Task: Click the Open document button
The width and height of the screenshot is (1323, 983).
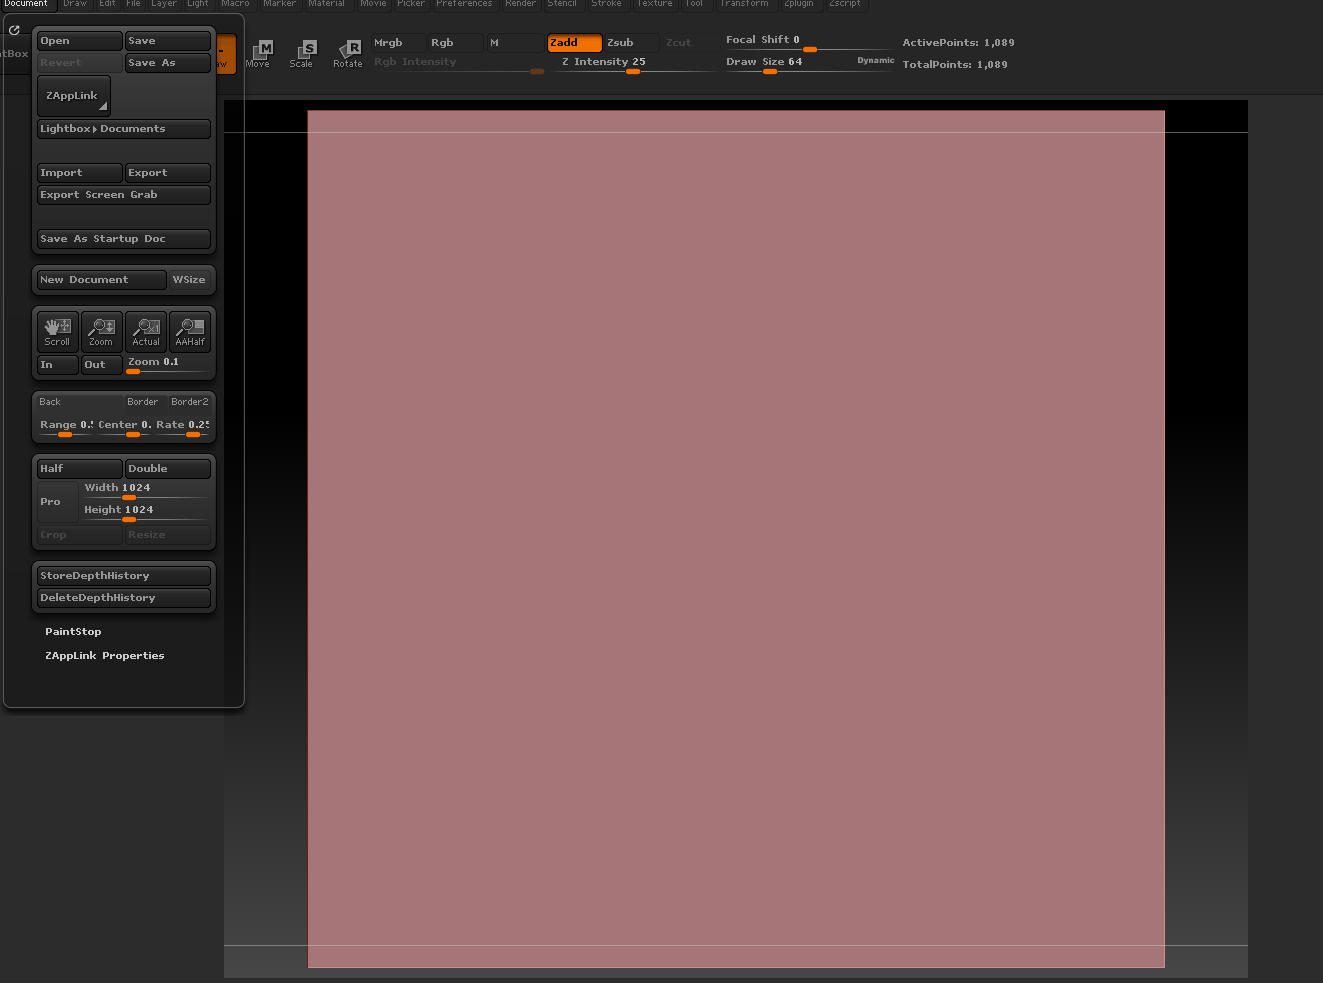Action: pos(80,41)
